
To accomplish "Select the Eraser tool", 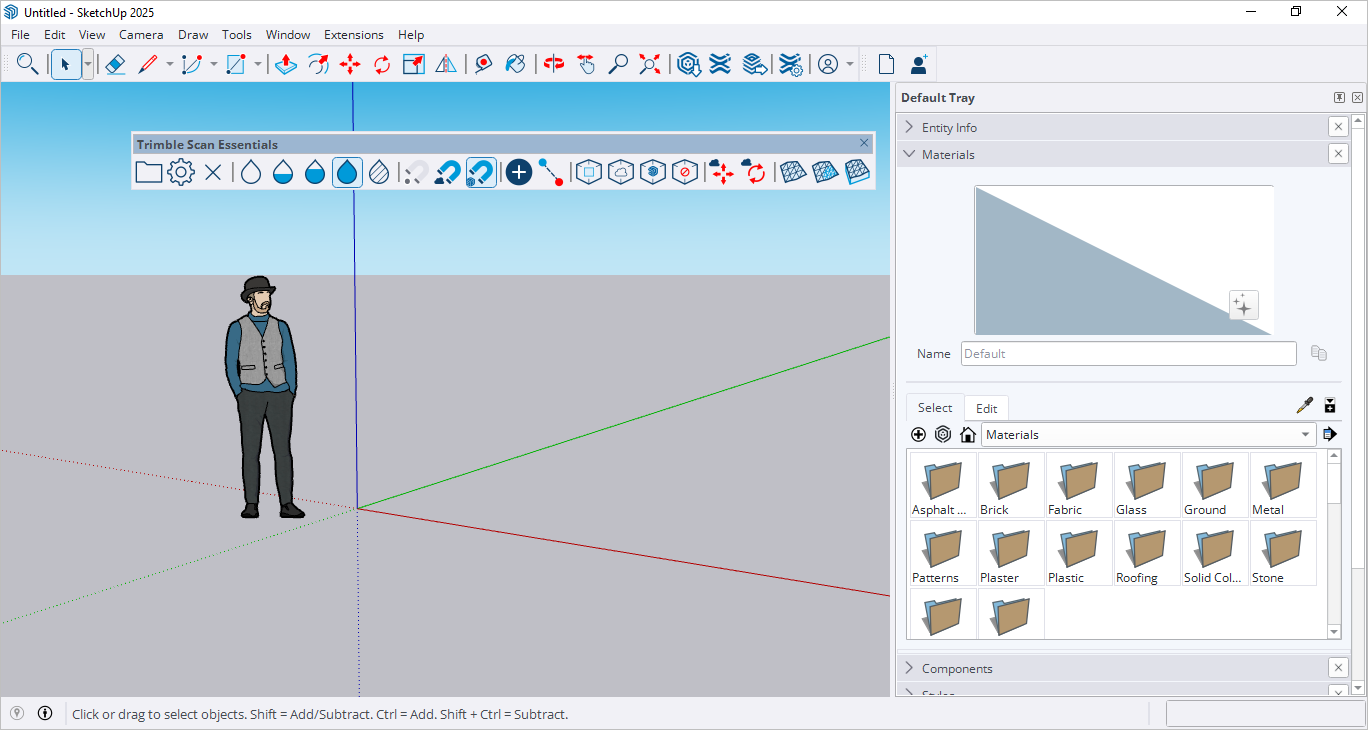I will tap(115, 63).
